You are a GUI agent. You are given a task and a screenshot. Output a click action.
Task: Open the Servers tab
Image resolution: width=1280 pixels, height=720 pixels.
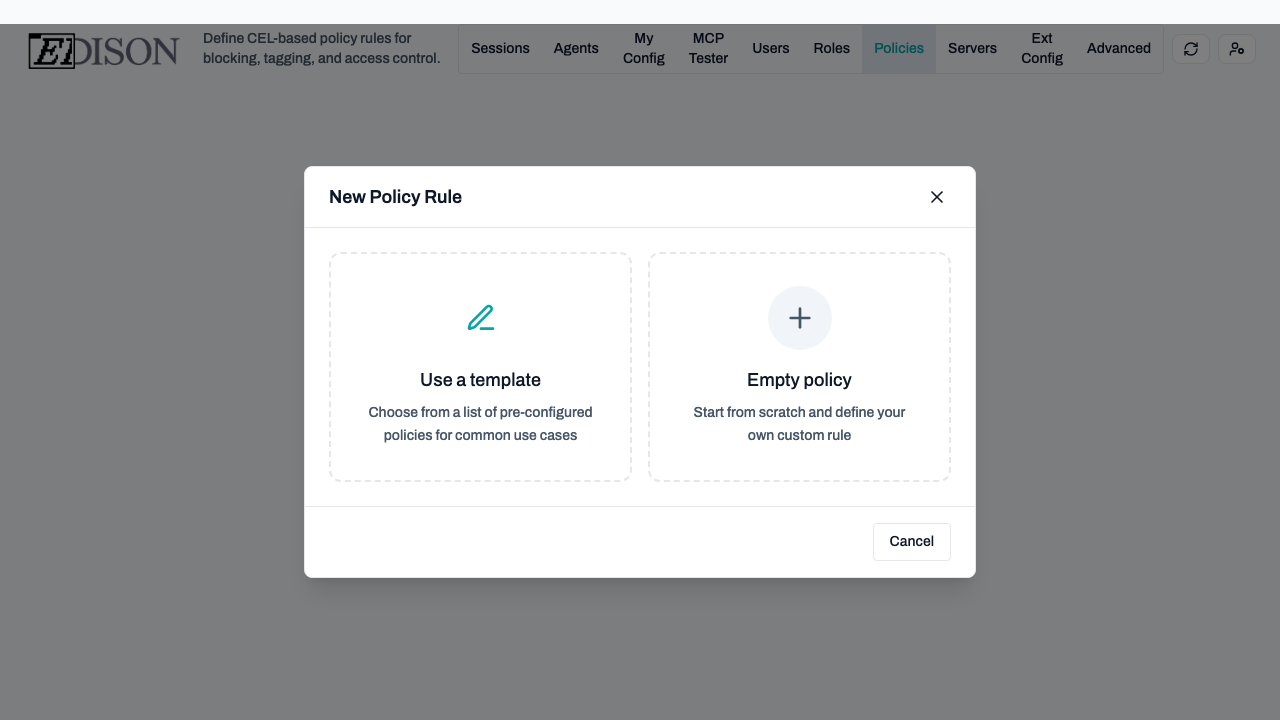(x=972, y=48)
